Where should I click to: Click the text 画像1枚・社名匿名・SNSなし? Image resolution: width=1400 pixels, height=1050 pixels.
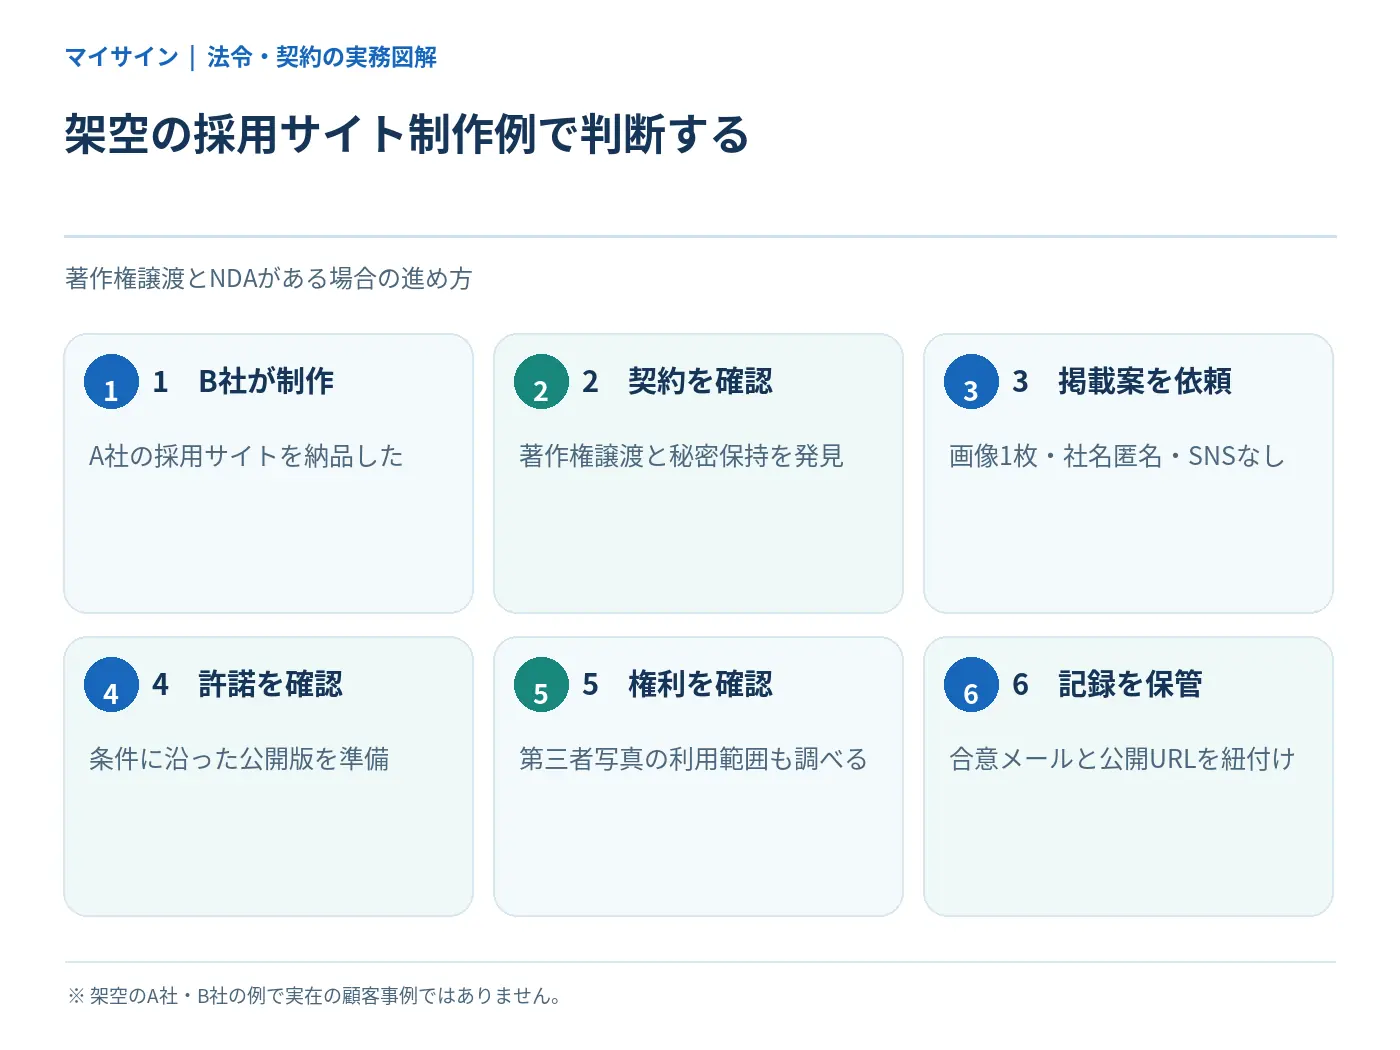click(x=1117, y=456)
